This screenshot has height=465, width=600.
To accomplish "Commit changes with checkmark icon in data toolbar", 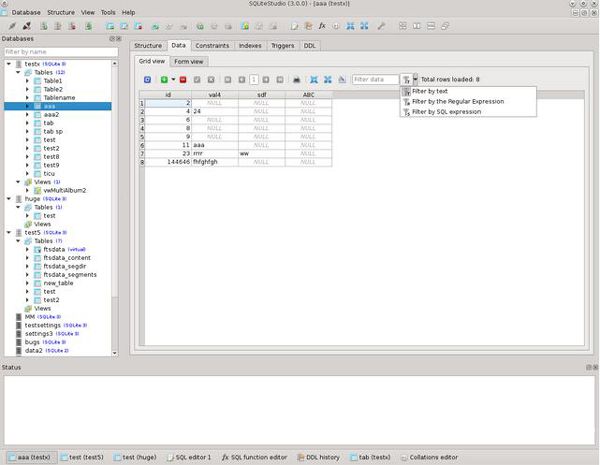I will (x=197, y=80).
